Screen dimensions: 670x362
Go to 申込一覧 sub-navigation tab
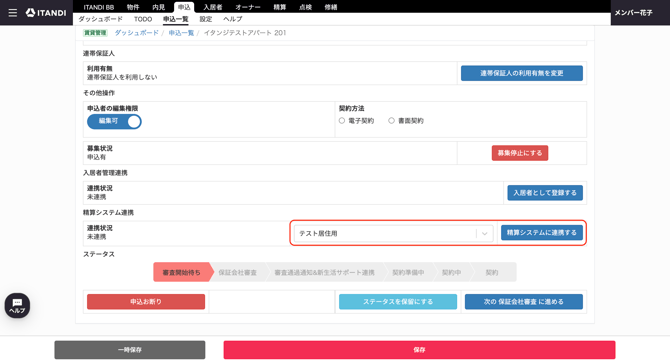coord(176,19)
